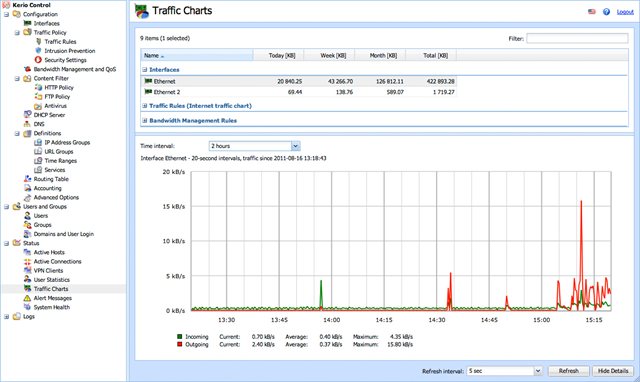640x382 pixels.
Task: Click the Logout link
Action: coord(625,12)
